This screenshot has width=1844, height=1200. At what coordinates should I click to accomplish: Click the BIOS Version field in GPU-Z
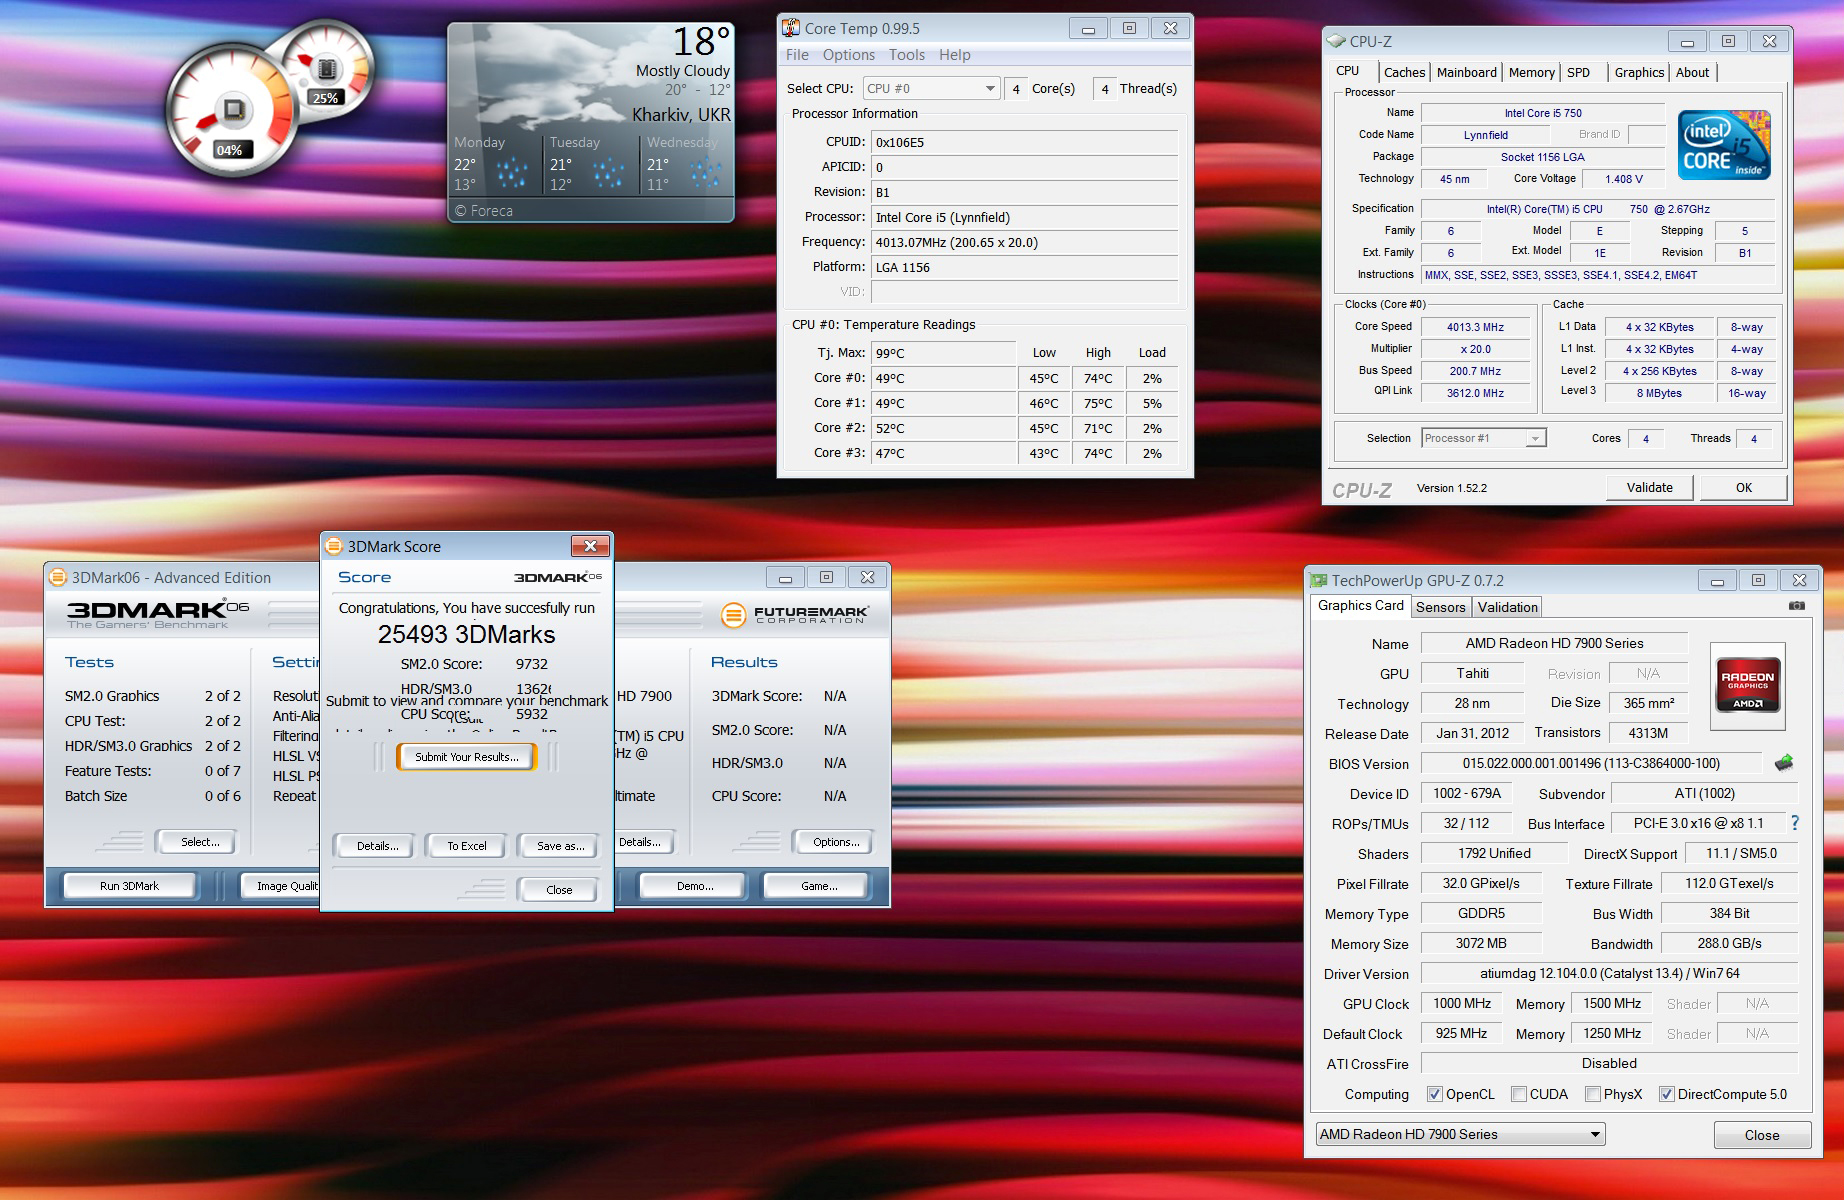1591,763
